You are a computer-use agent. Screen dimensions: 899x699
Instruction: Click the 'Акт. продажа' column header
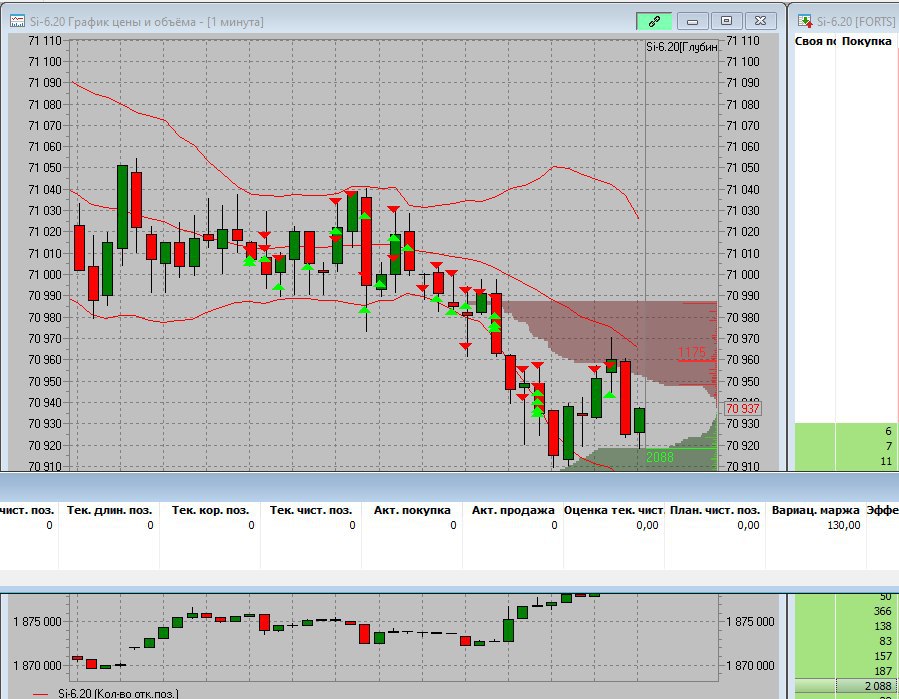click(513, 510)
